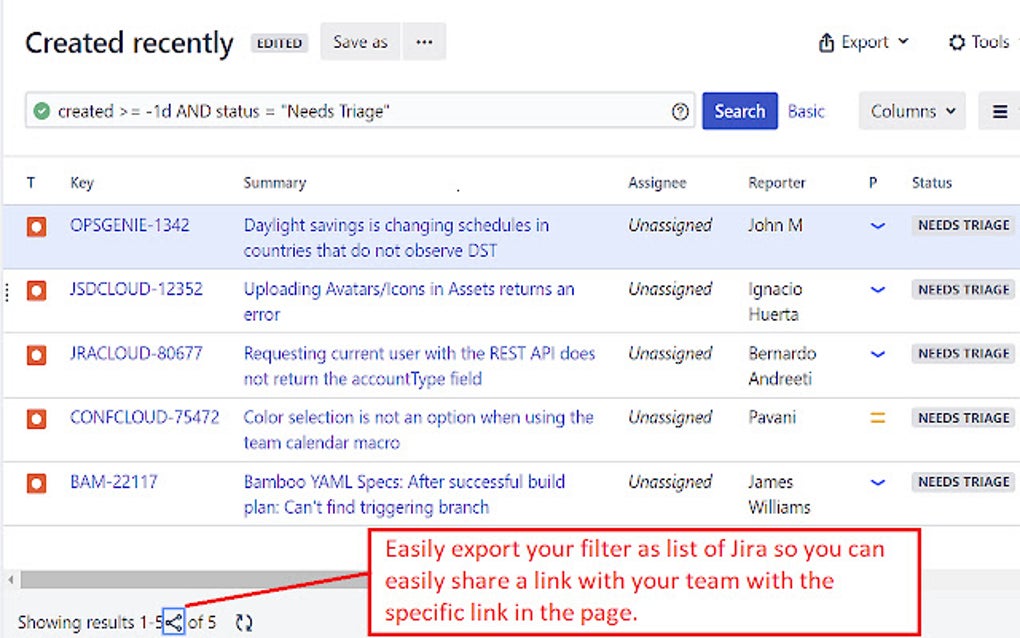Click the Tools gear icon
The image size is (1020, 638).
(x=956, y=42)
